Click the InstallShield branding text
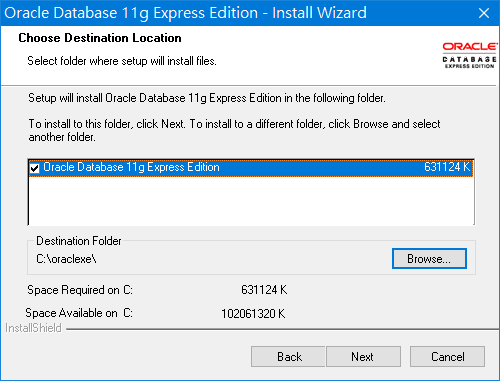Viewport: 500px width, 381px height. (x=33, y=328)
